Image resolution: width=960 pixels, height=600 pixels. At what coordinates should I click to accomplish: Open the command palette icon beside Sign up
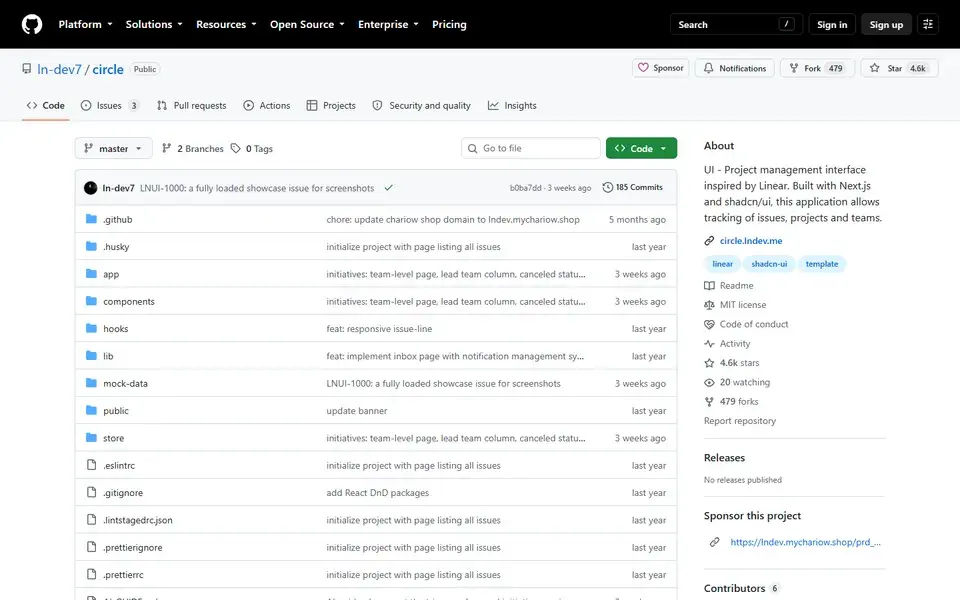[x=928, y=24]
